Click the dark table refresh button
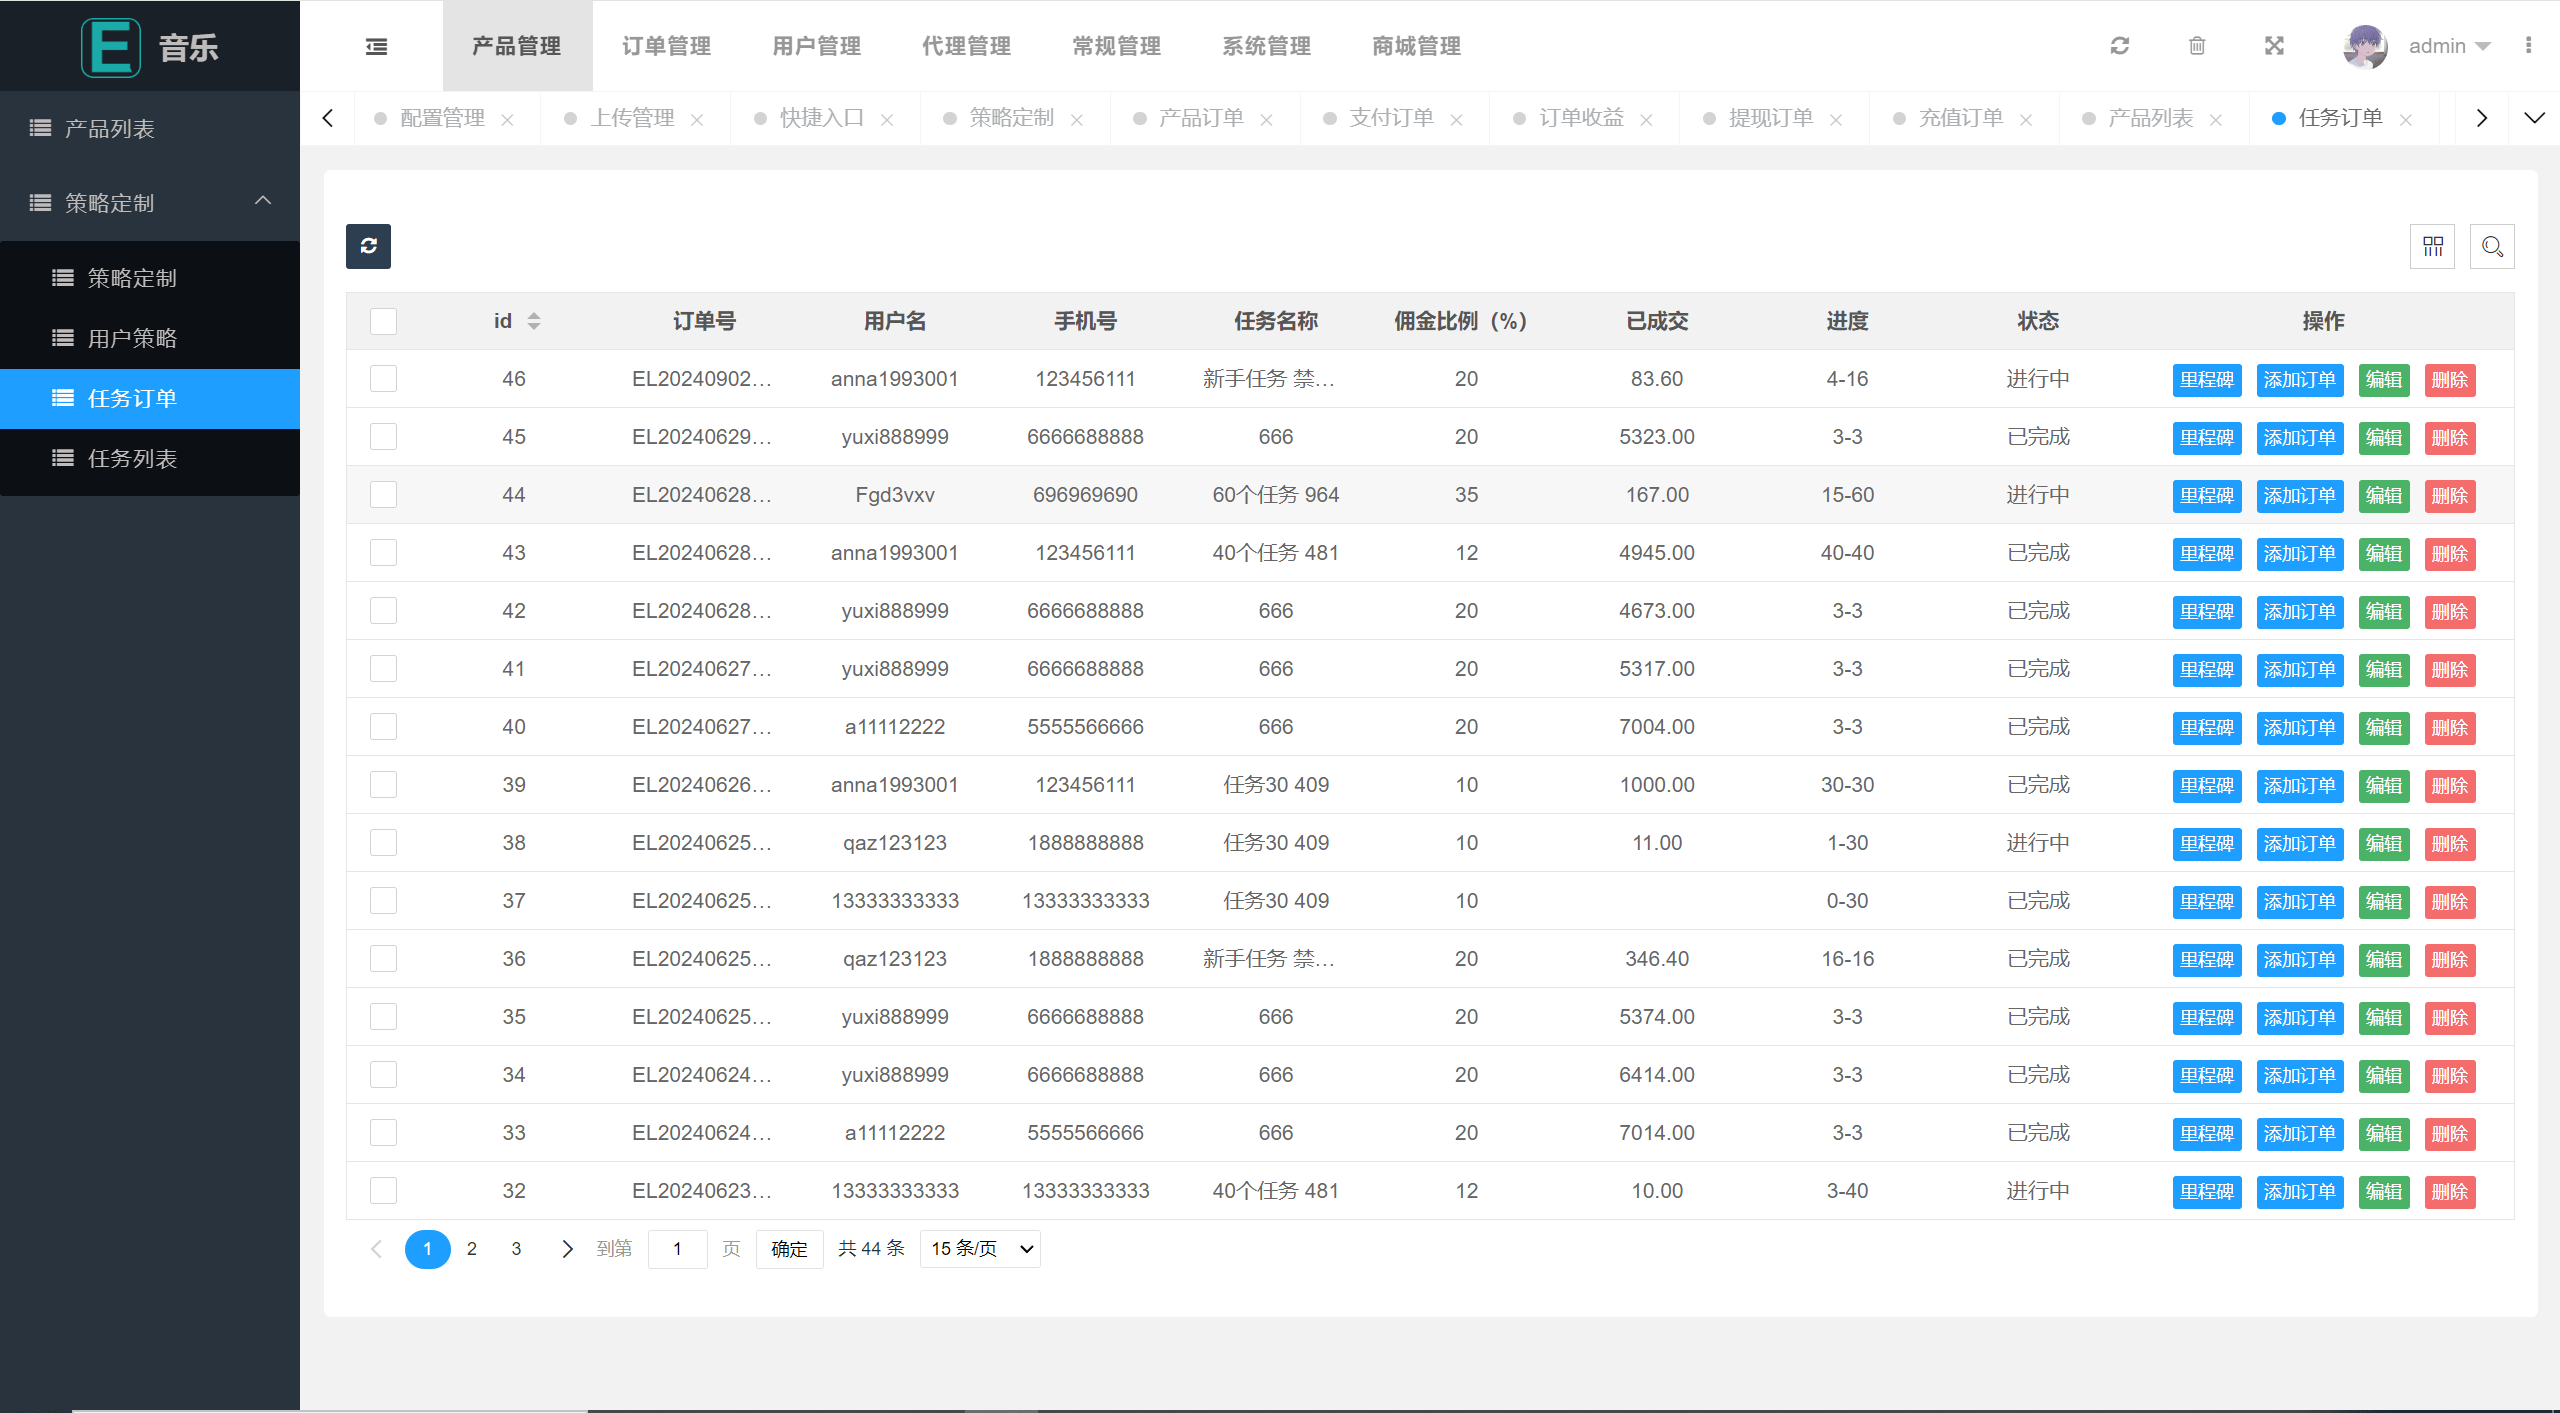 coord(368,246)
